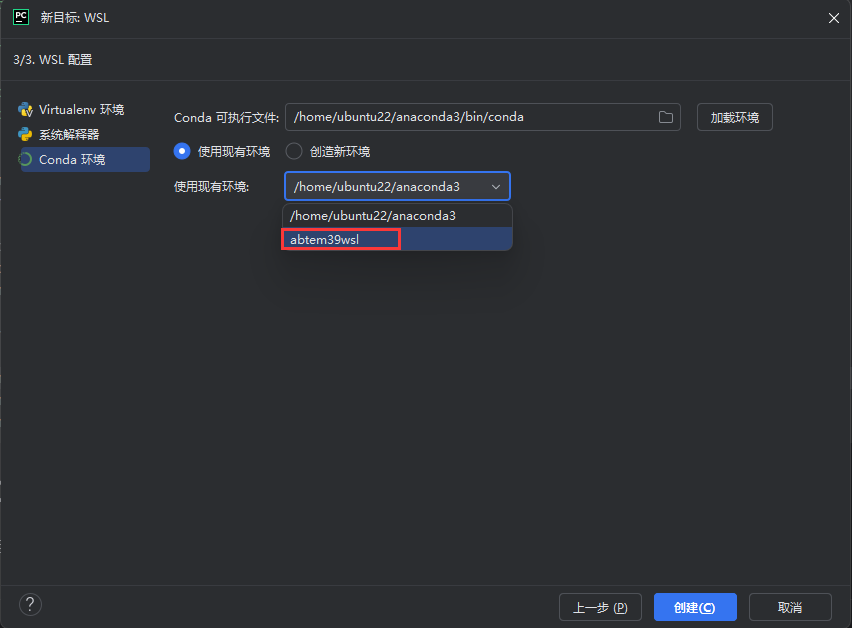Click the system interpreter python icon

pyautogui.click(x=25, y=134)
